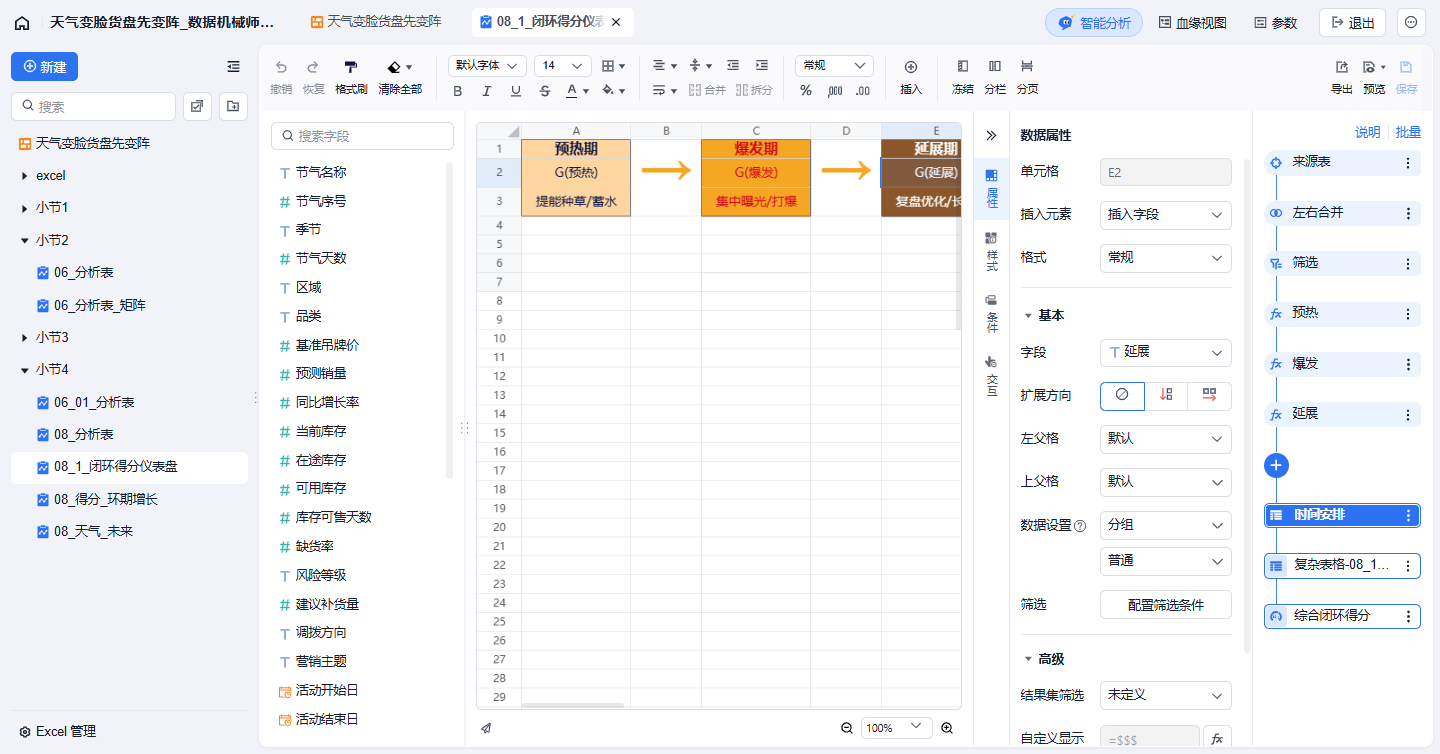The image size is (1440, 754).
Task: Click the open-in-new-window icon beside search
Action: [197, 106]
